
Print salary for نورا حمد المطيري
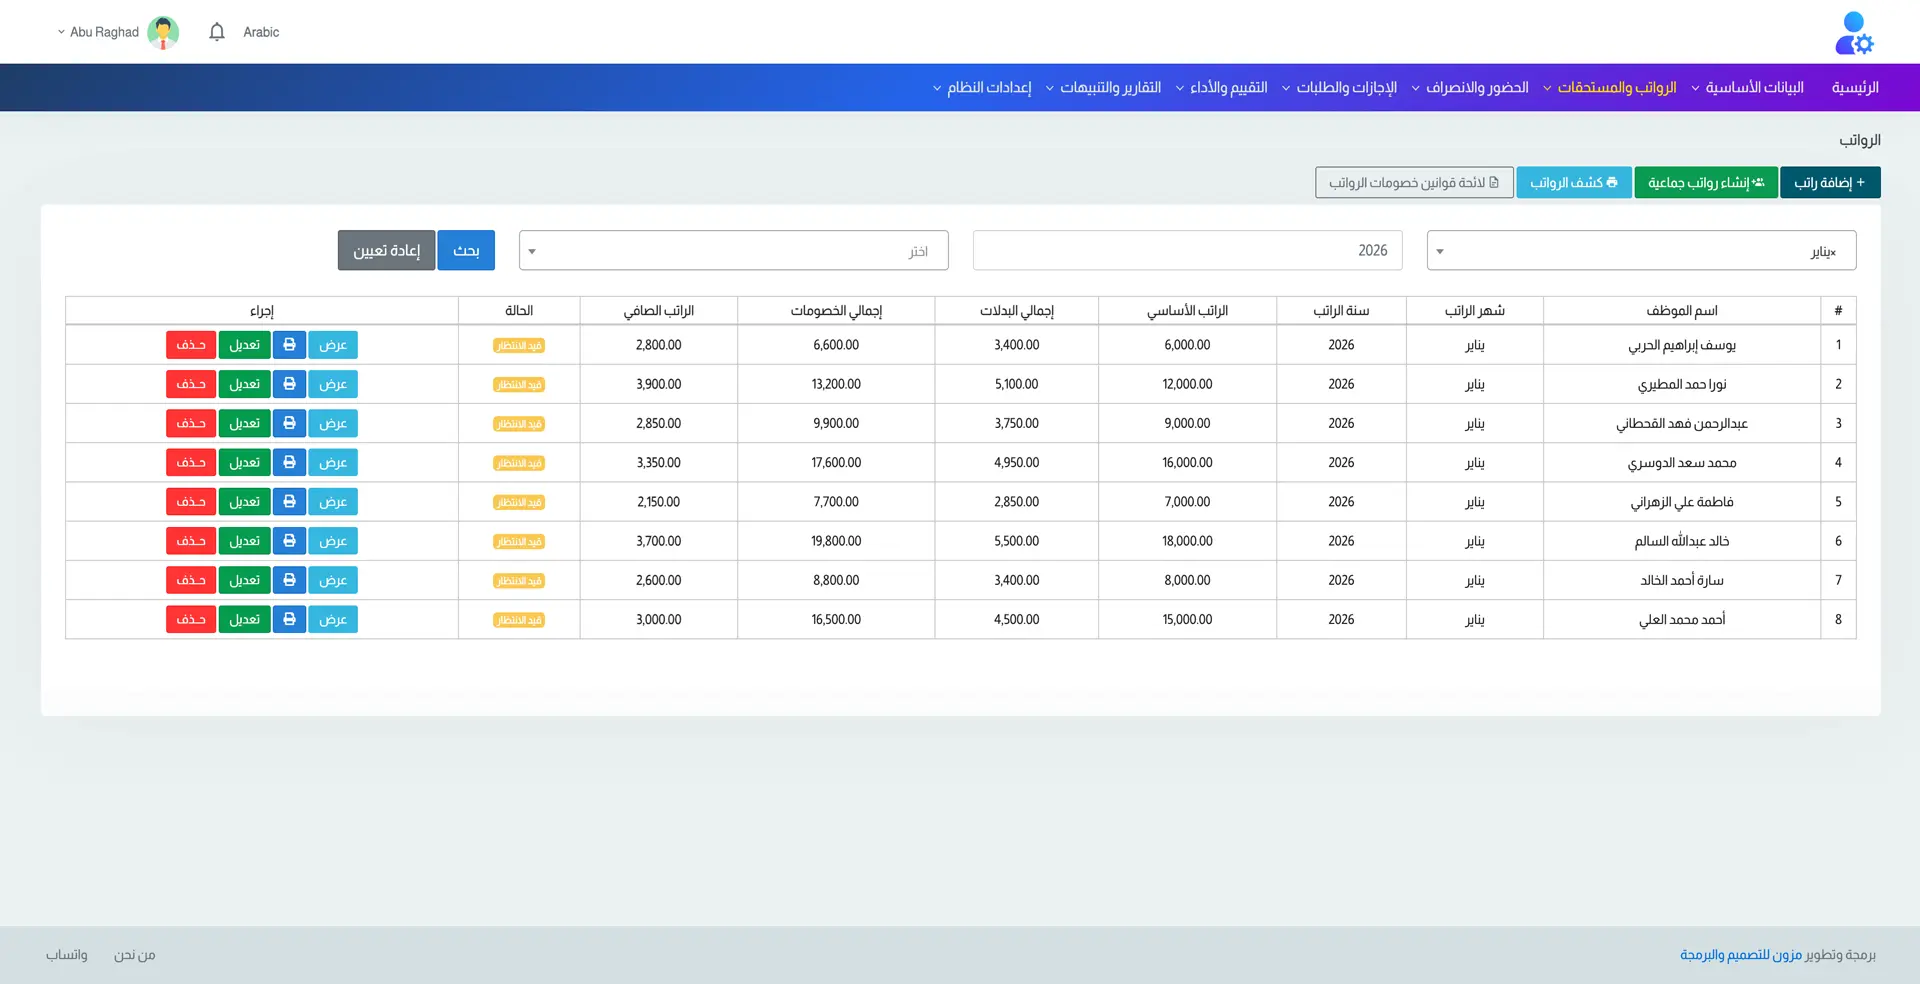coord(289,384)
